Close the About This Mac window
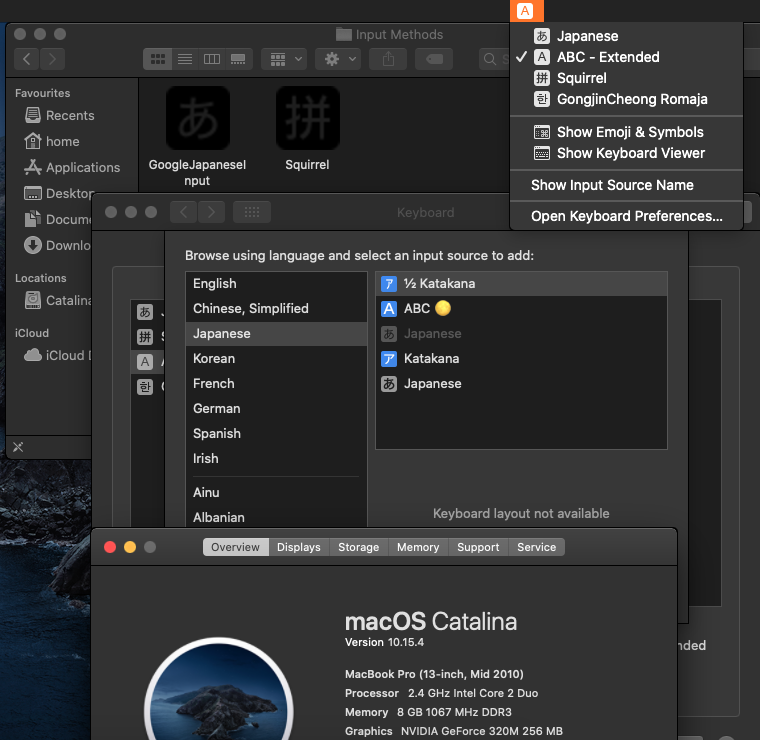 110,547
